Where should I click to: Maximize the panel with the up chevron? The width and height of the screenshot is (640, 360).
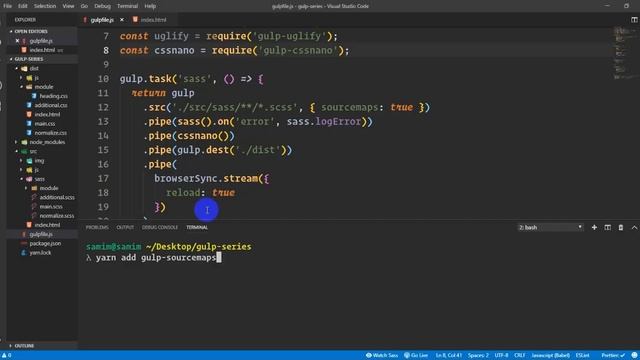634,227
